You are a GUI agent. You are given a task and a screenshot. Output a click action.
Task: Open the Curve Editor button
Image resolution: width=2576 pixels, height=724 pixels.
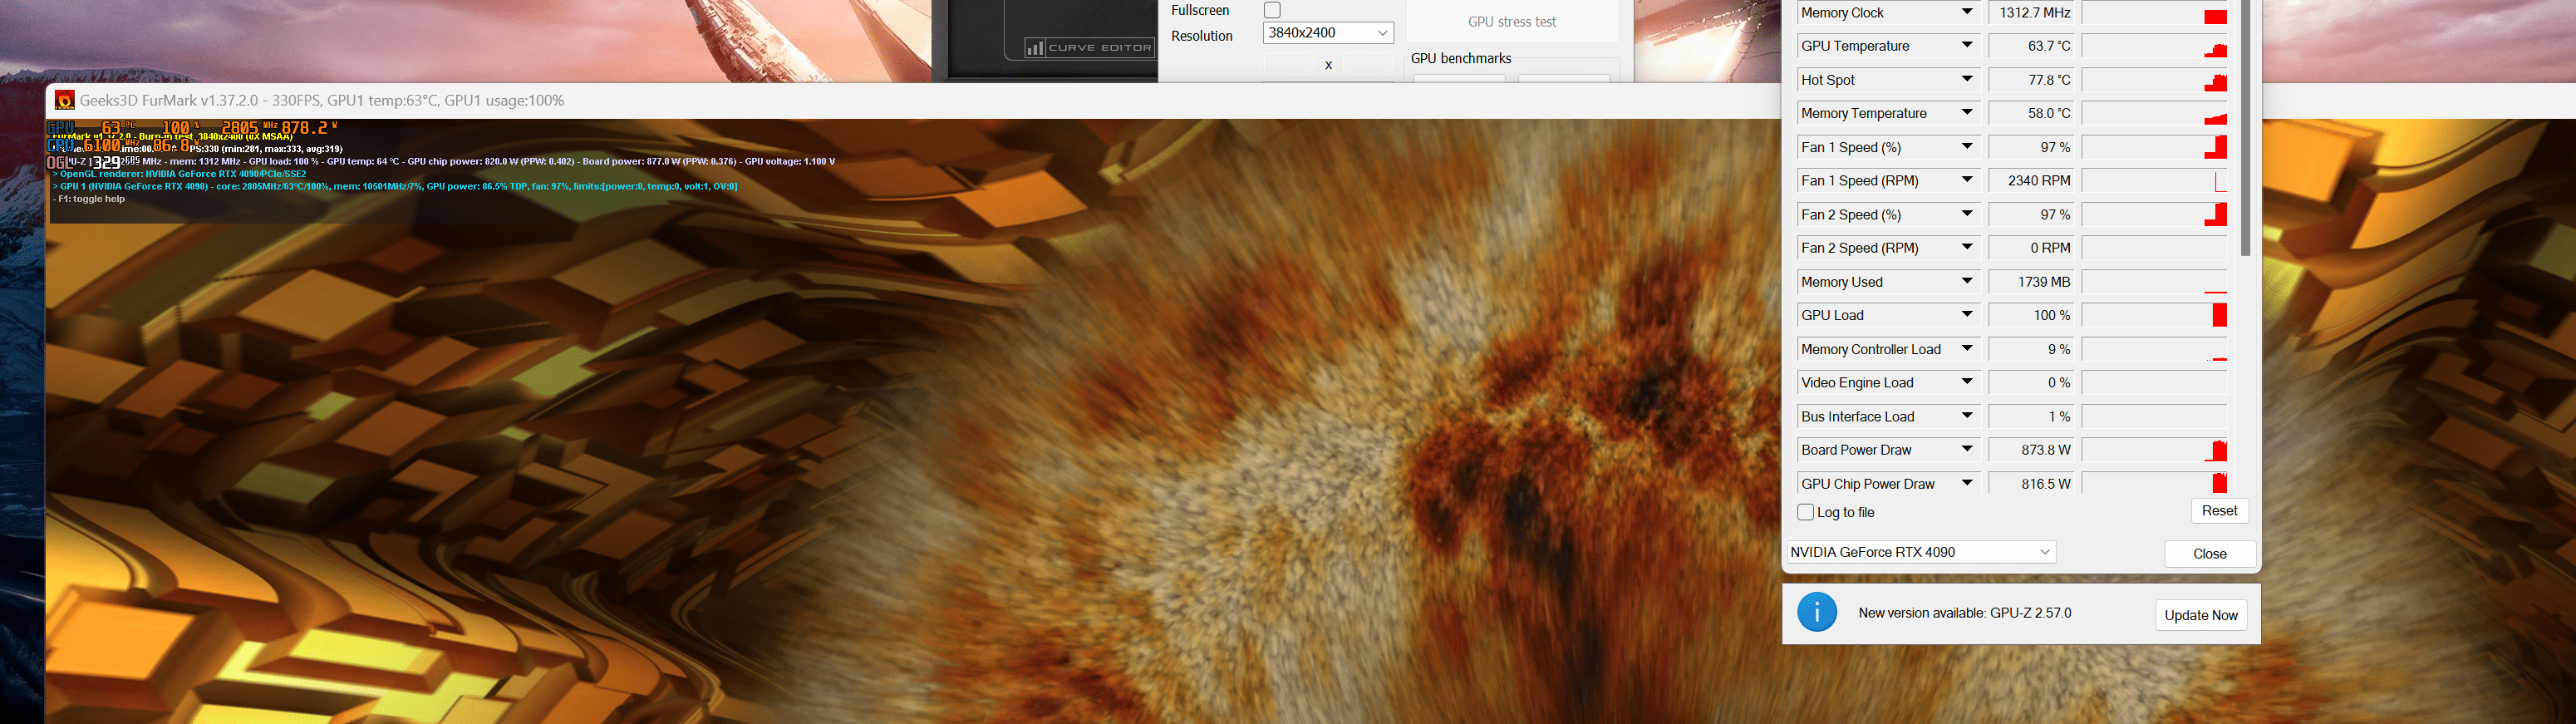[x=1089, y=47]
